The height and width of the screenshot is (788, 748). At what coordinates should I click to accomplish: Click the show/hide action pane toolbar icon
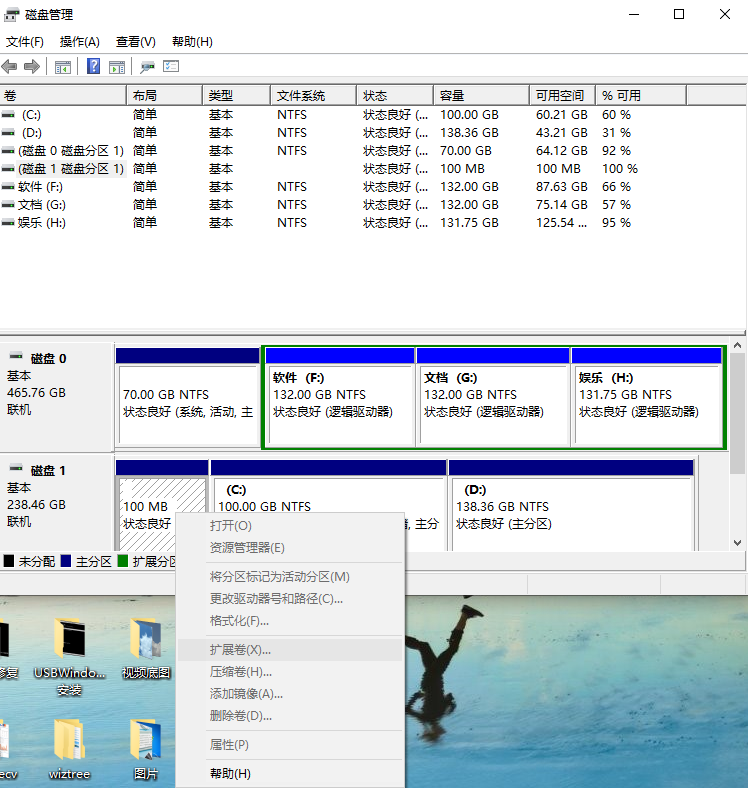[117, 67]
